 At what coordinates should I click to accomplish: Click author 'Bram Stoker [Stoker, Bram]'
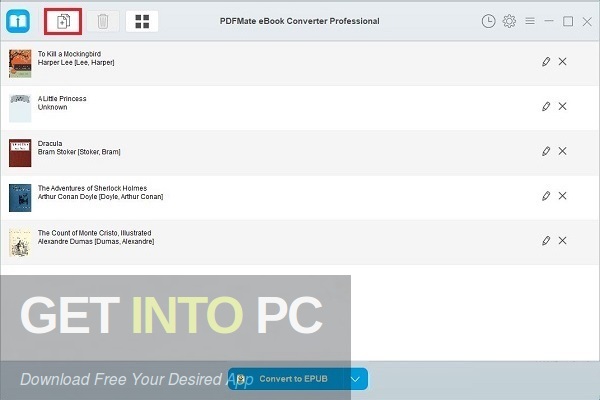(79, 152)
